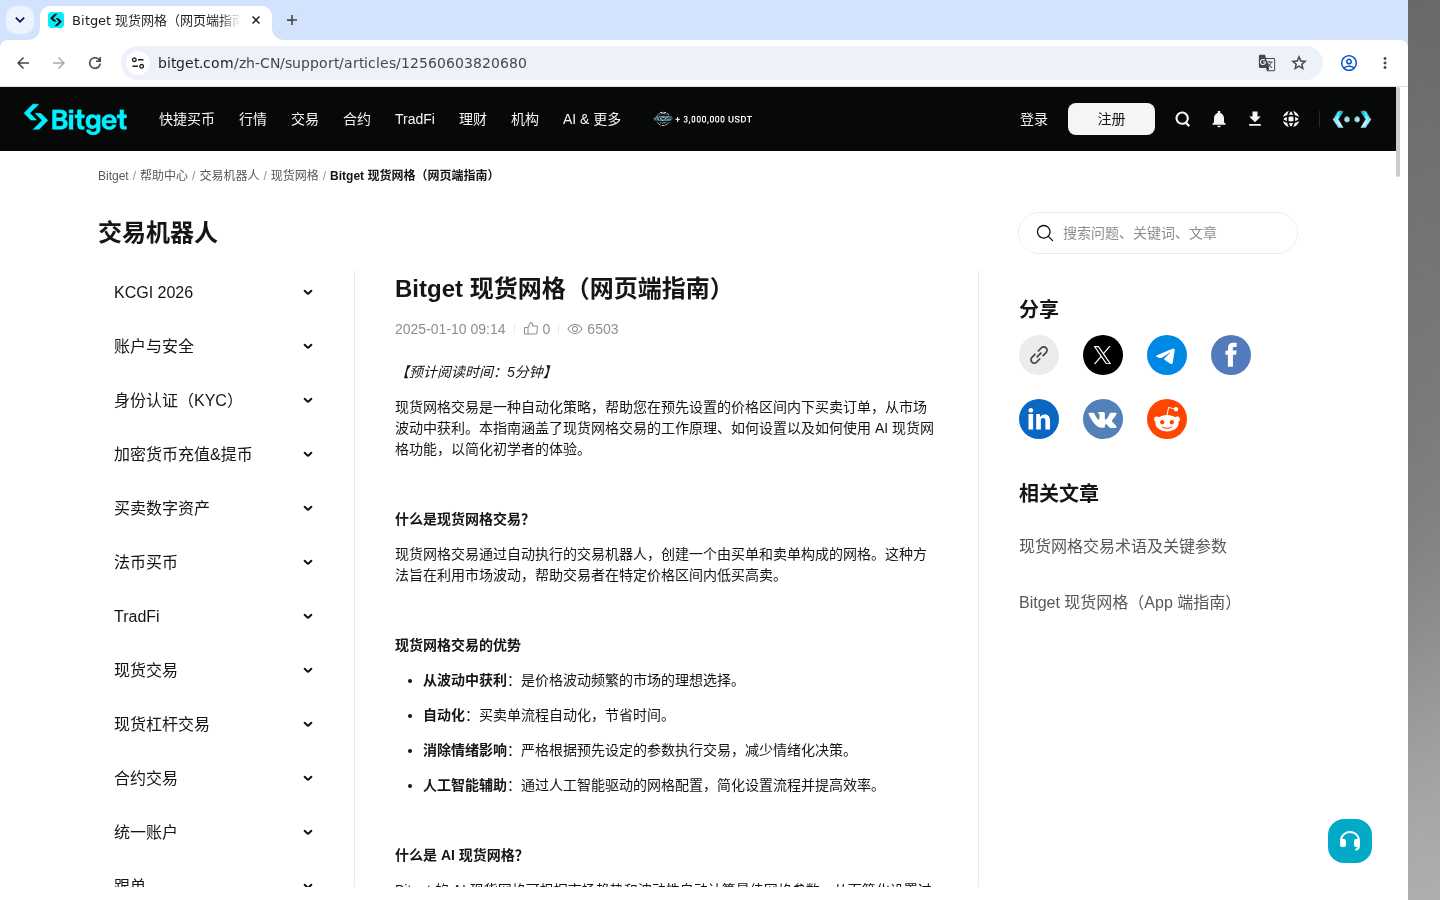The width and height of the screenshot is (1440, 900).
Task: Go to 交易机器人 breadcrumb
Action: (x=229, y=175)
